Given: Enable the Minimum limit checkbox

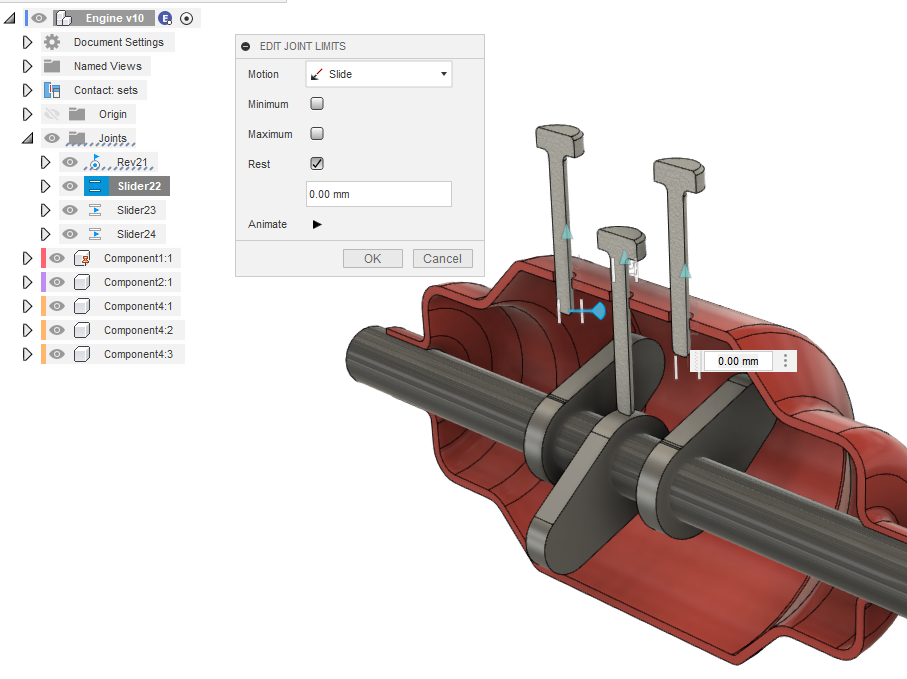Looking at the screenshot, I should tap(317, 104).
